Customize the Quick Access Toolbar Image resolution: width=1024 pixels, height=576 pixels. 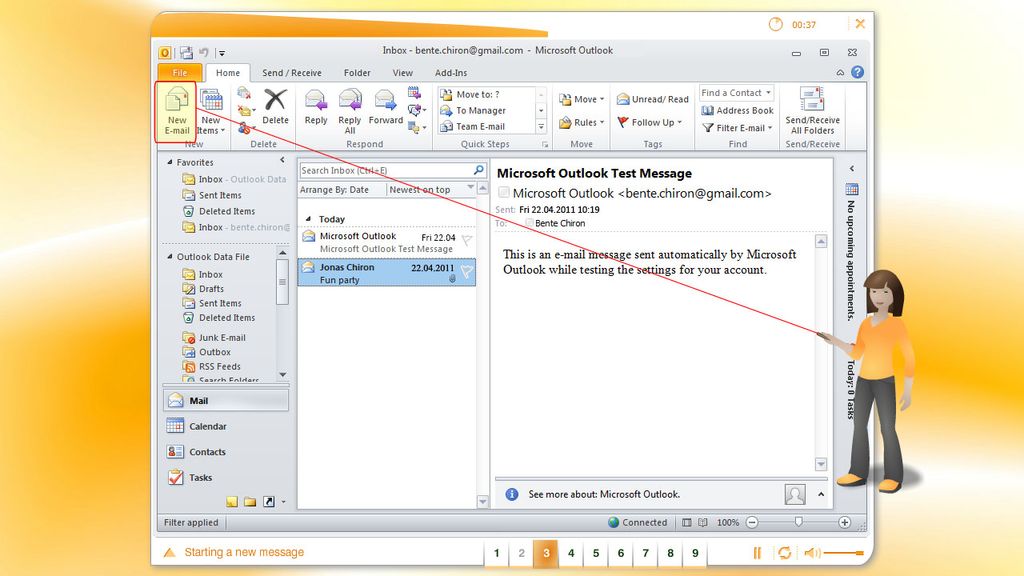222,53
